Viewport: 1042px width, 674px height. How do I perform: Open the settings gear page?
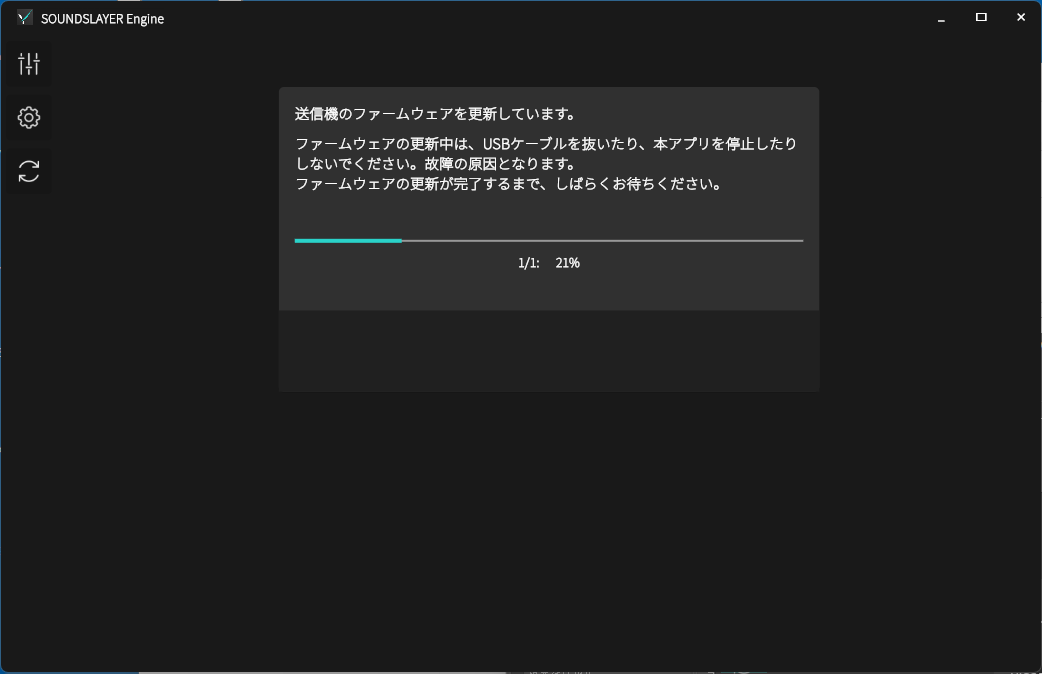(x=29, y=118)
